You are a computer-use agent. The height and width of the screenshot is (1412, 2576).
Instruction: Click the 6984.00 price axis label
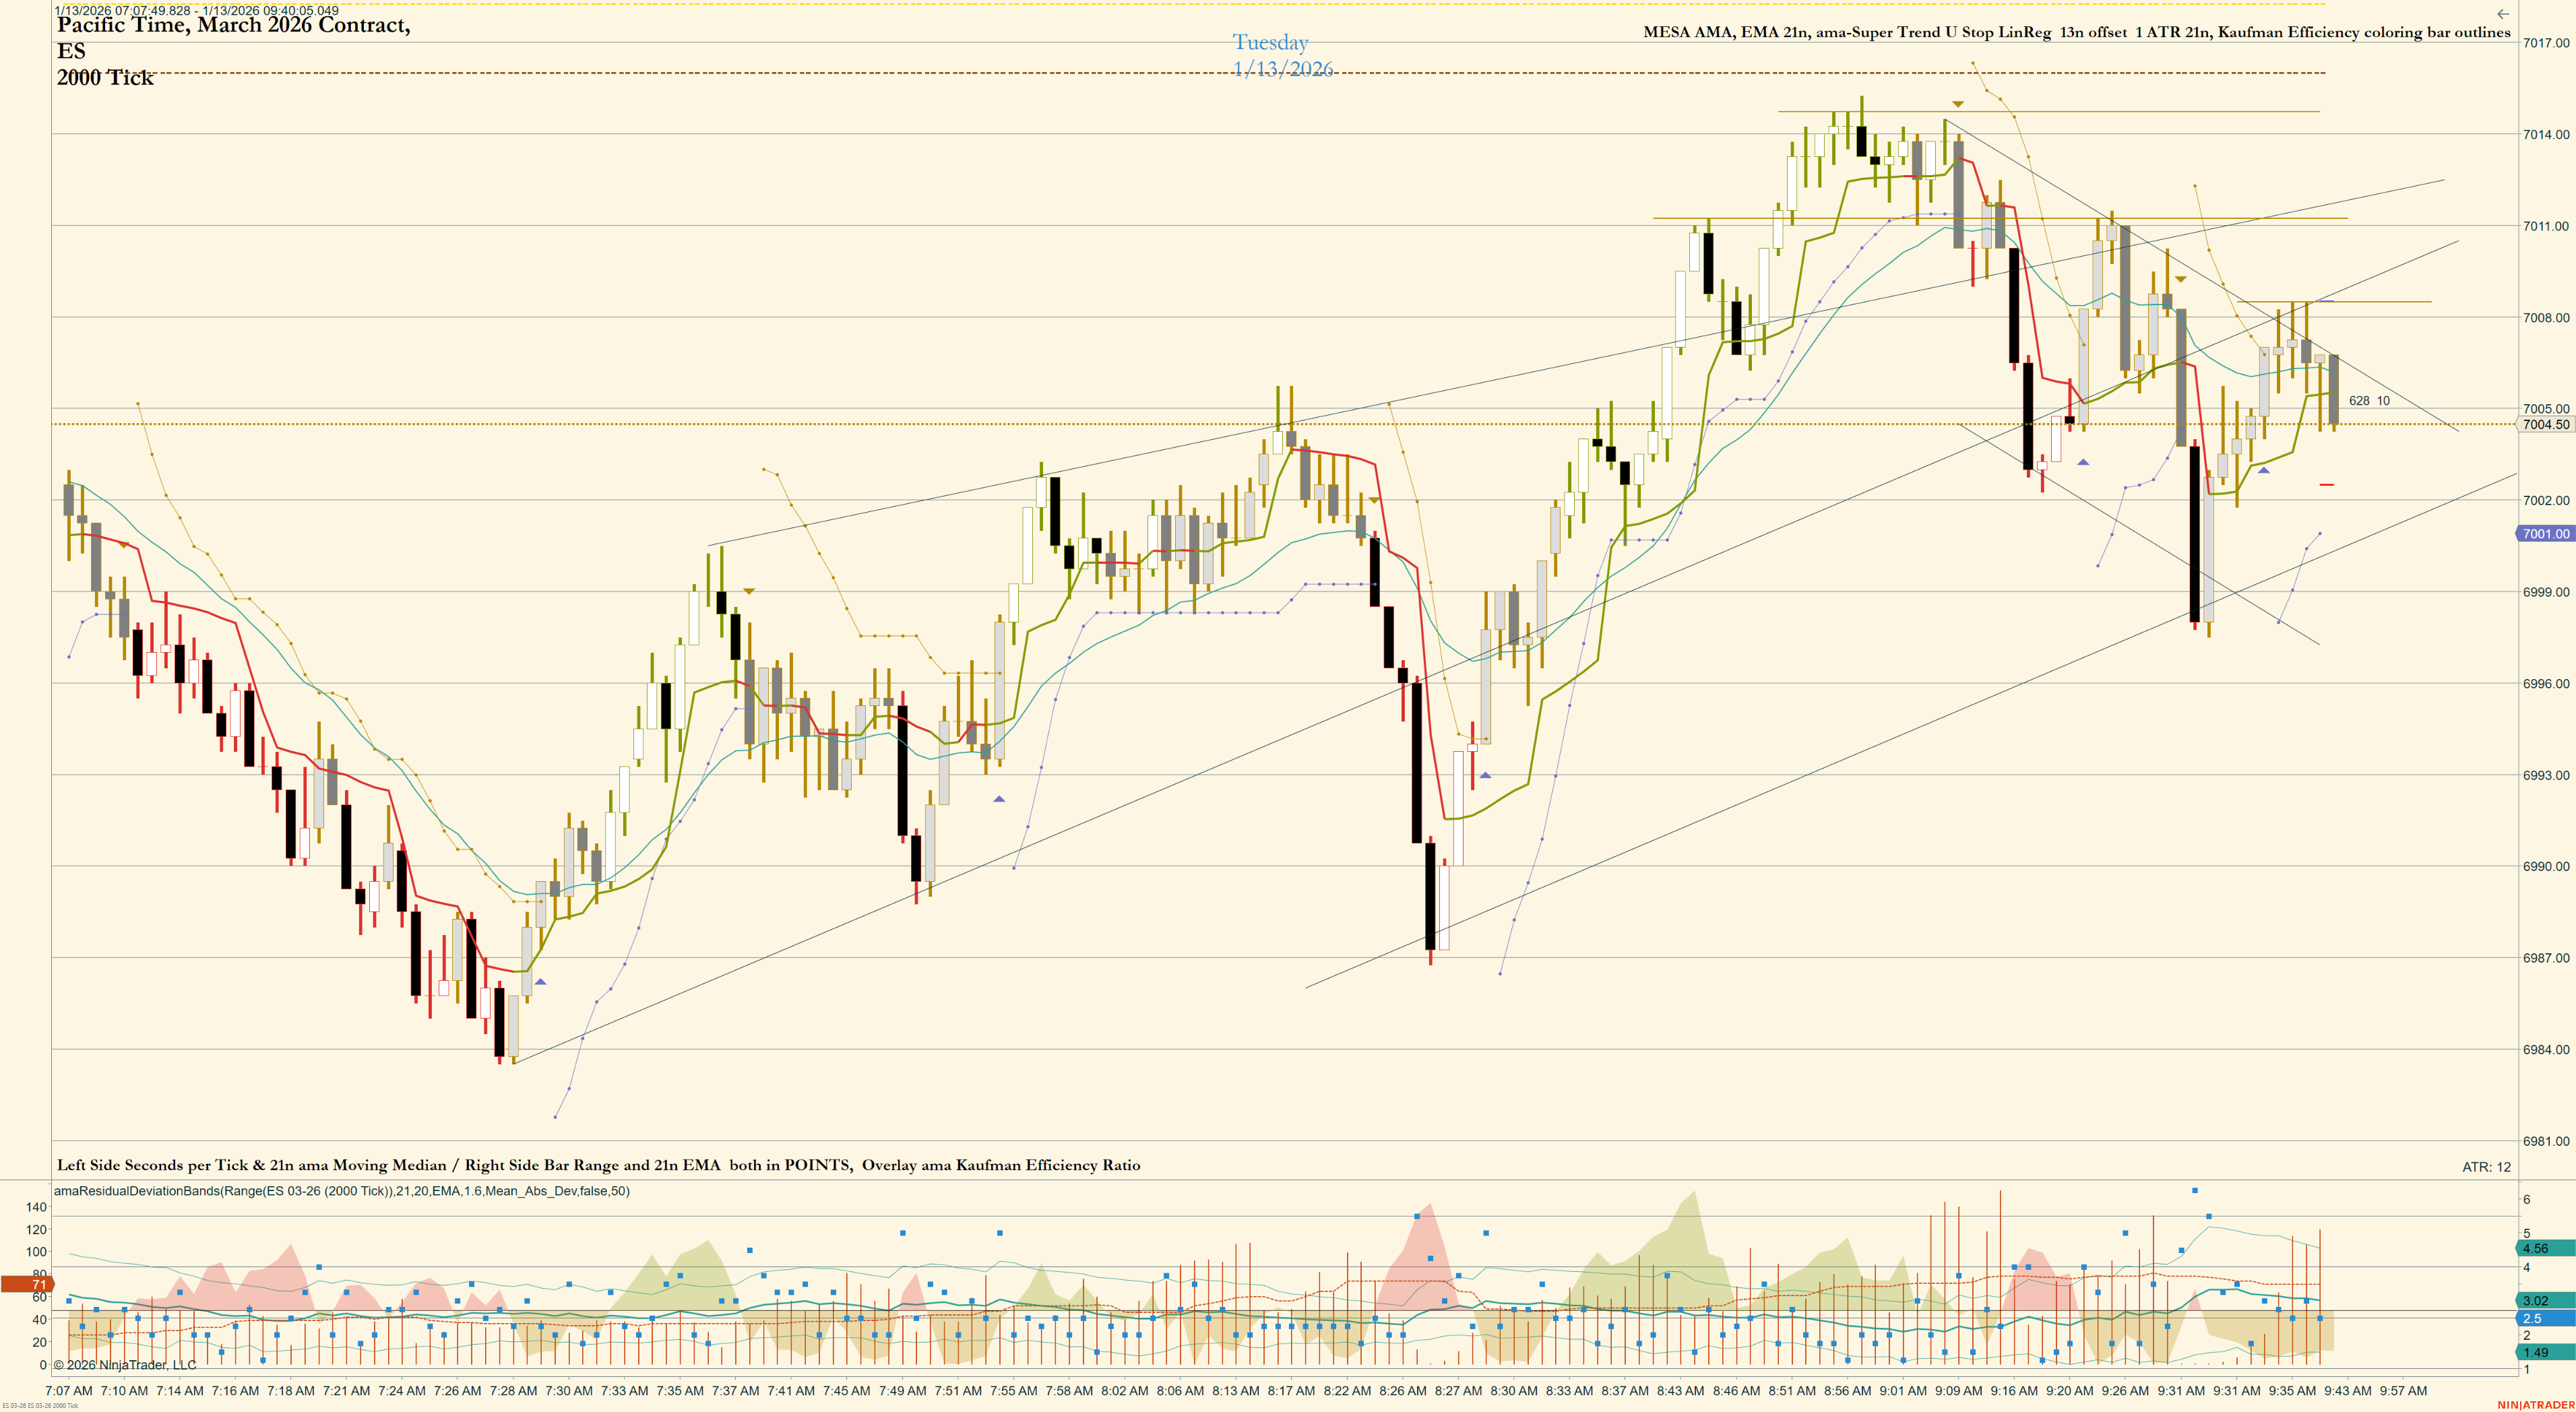2546,1050
